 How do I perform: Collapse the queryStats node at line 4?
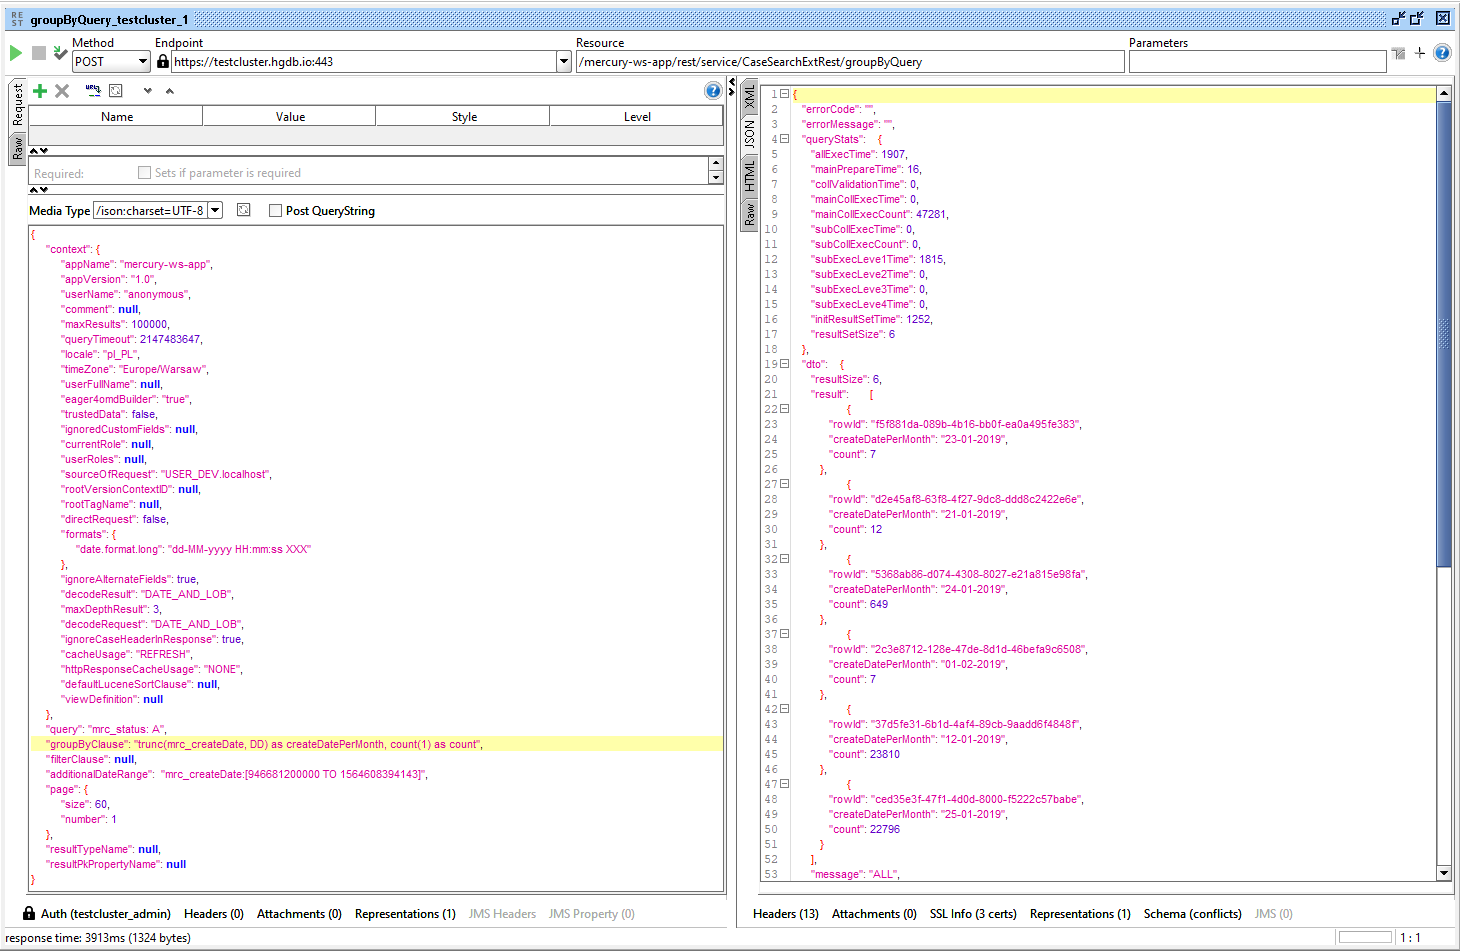coord(784,139)
